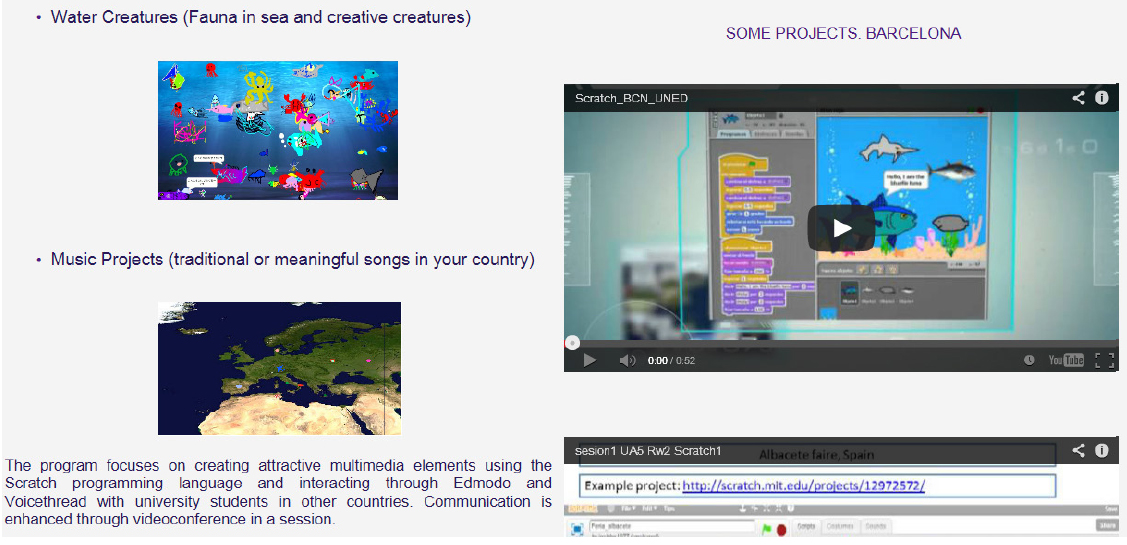The height and width of the screenshot is (545, 1127).
Task: Open the sesion1 UA5 Rw2 Scratch1 video title
Action: click(x=648, y=451)
